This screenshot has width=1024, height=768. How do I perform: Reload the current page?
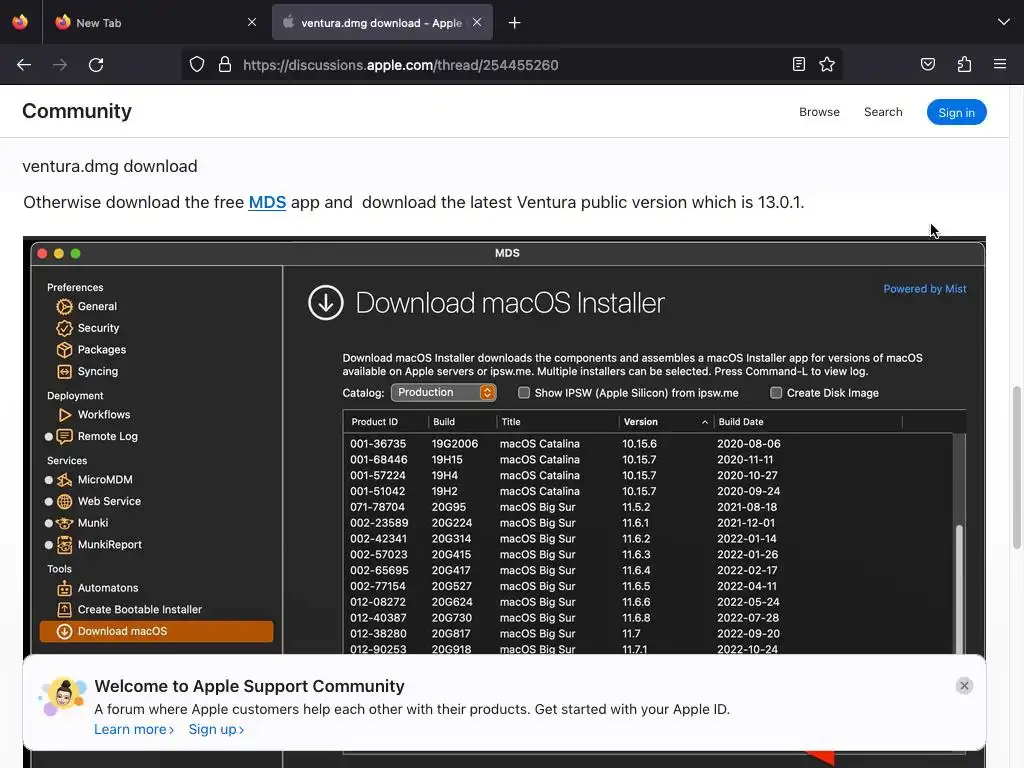(96, 65)
